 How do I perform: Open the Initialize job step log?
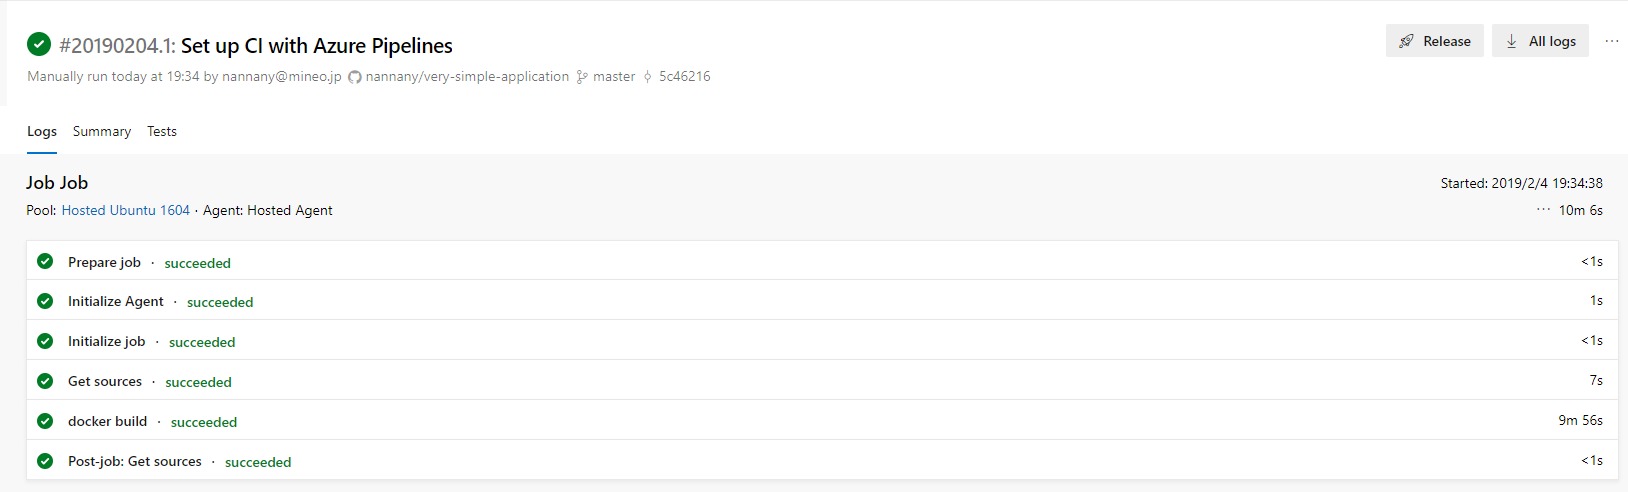[107, 341]
